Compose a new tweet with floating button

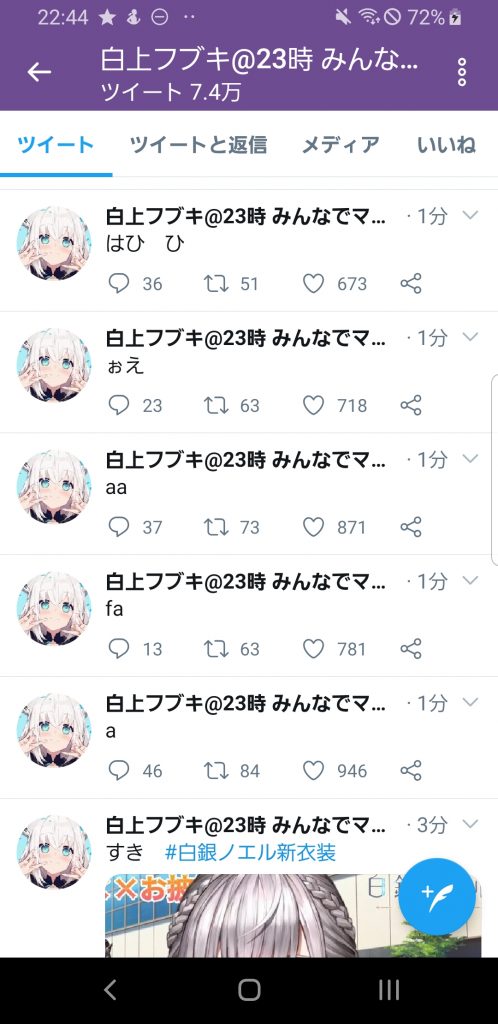[x=437, y=896]
